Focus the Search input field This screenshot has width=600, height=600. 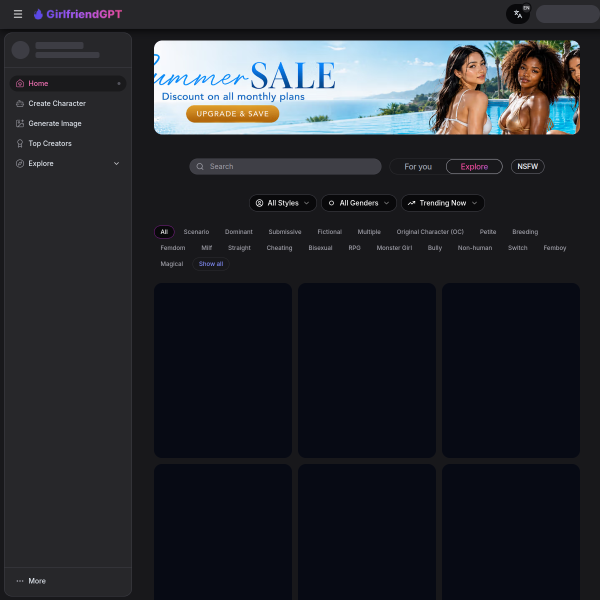pyautogui.click(x=285, y=166)
